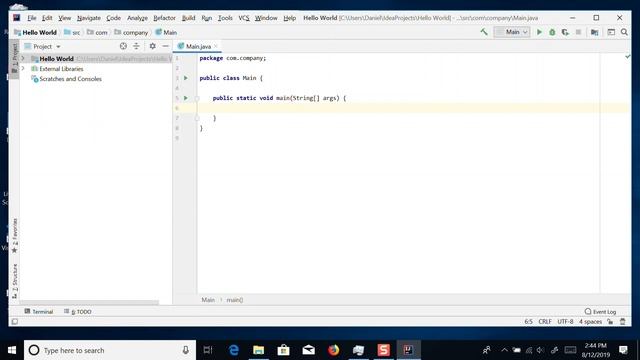The image size is (640, 360).
Task: Open File Explorer from taskbar
Action: (258, 350)
